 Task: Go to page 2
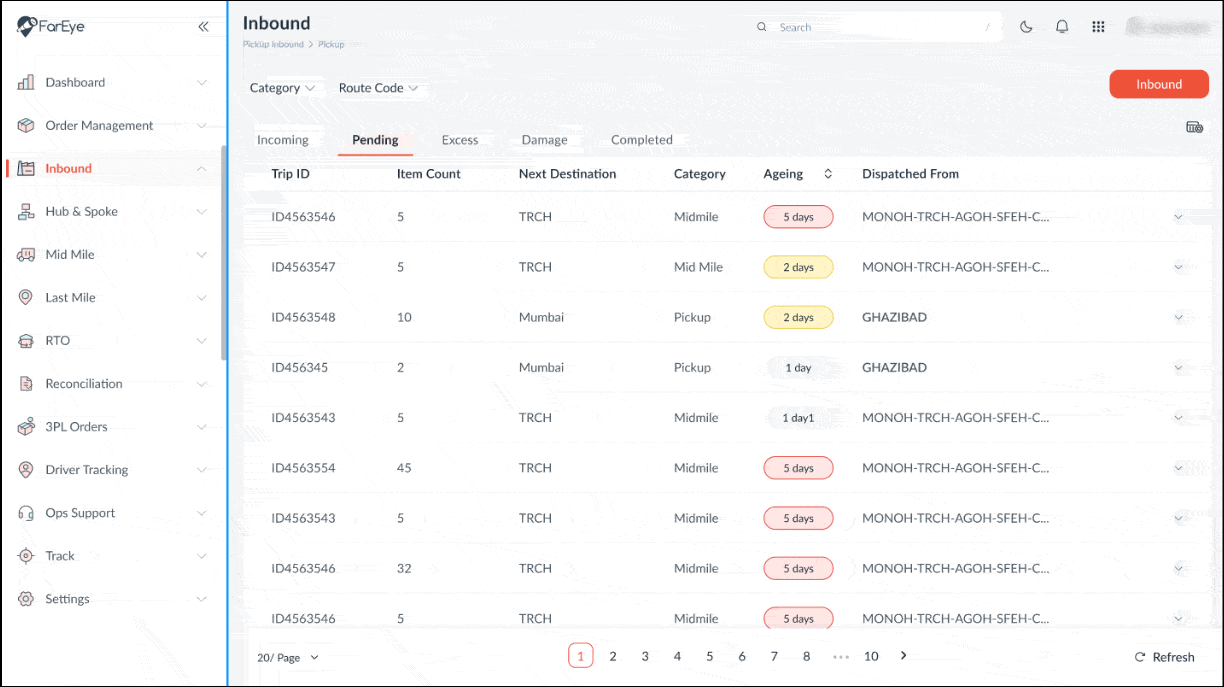point(613,656)
